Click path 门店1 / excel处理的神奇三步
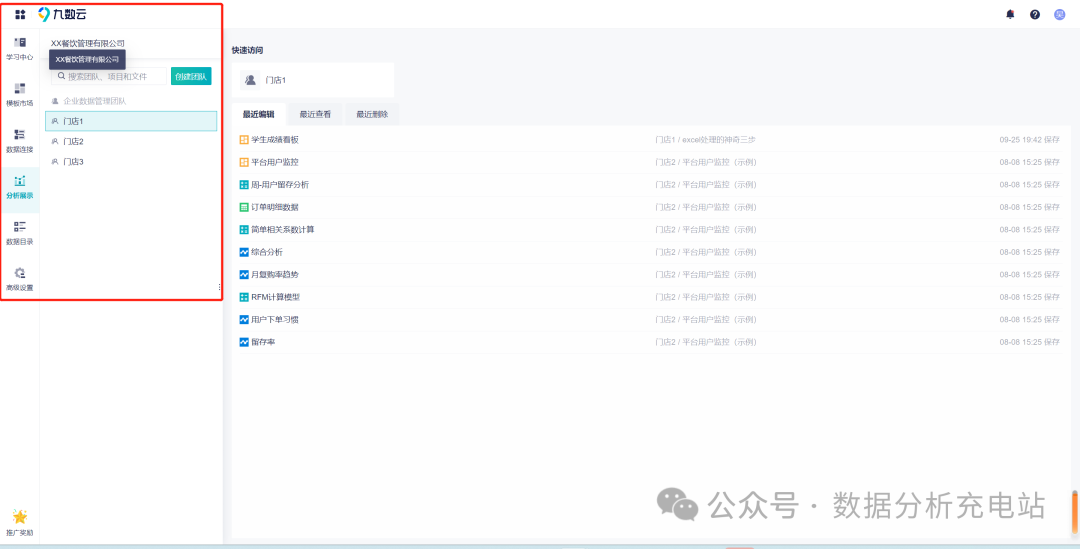The width and height of the screenshot is (1080, 549). coord(705,140)
